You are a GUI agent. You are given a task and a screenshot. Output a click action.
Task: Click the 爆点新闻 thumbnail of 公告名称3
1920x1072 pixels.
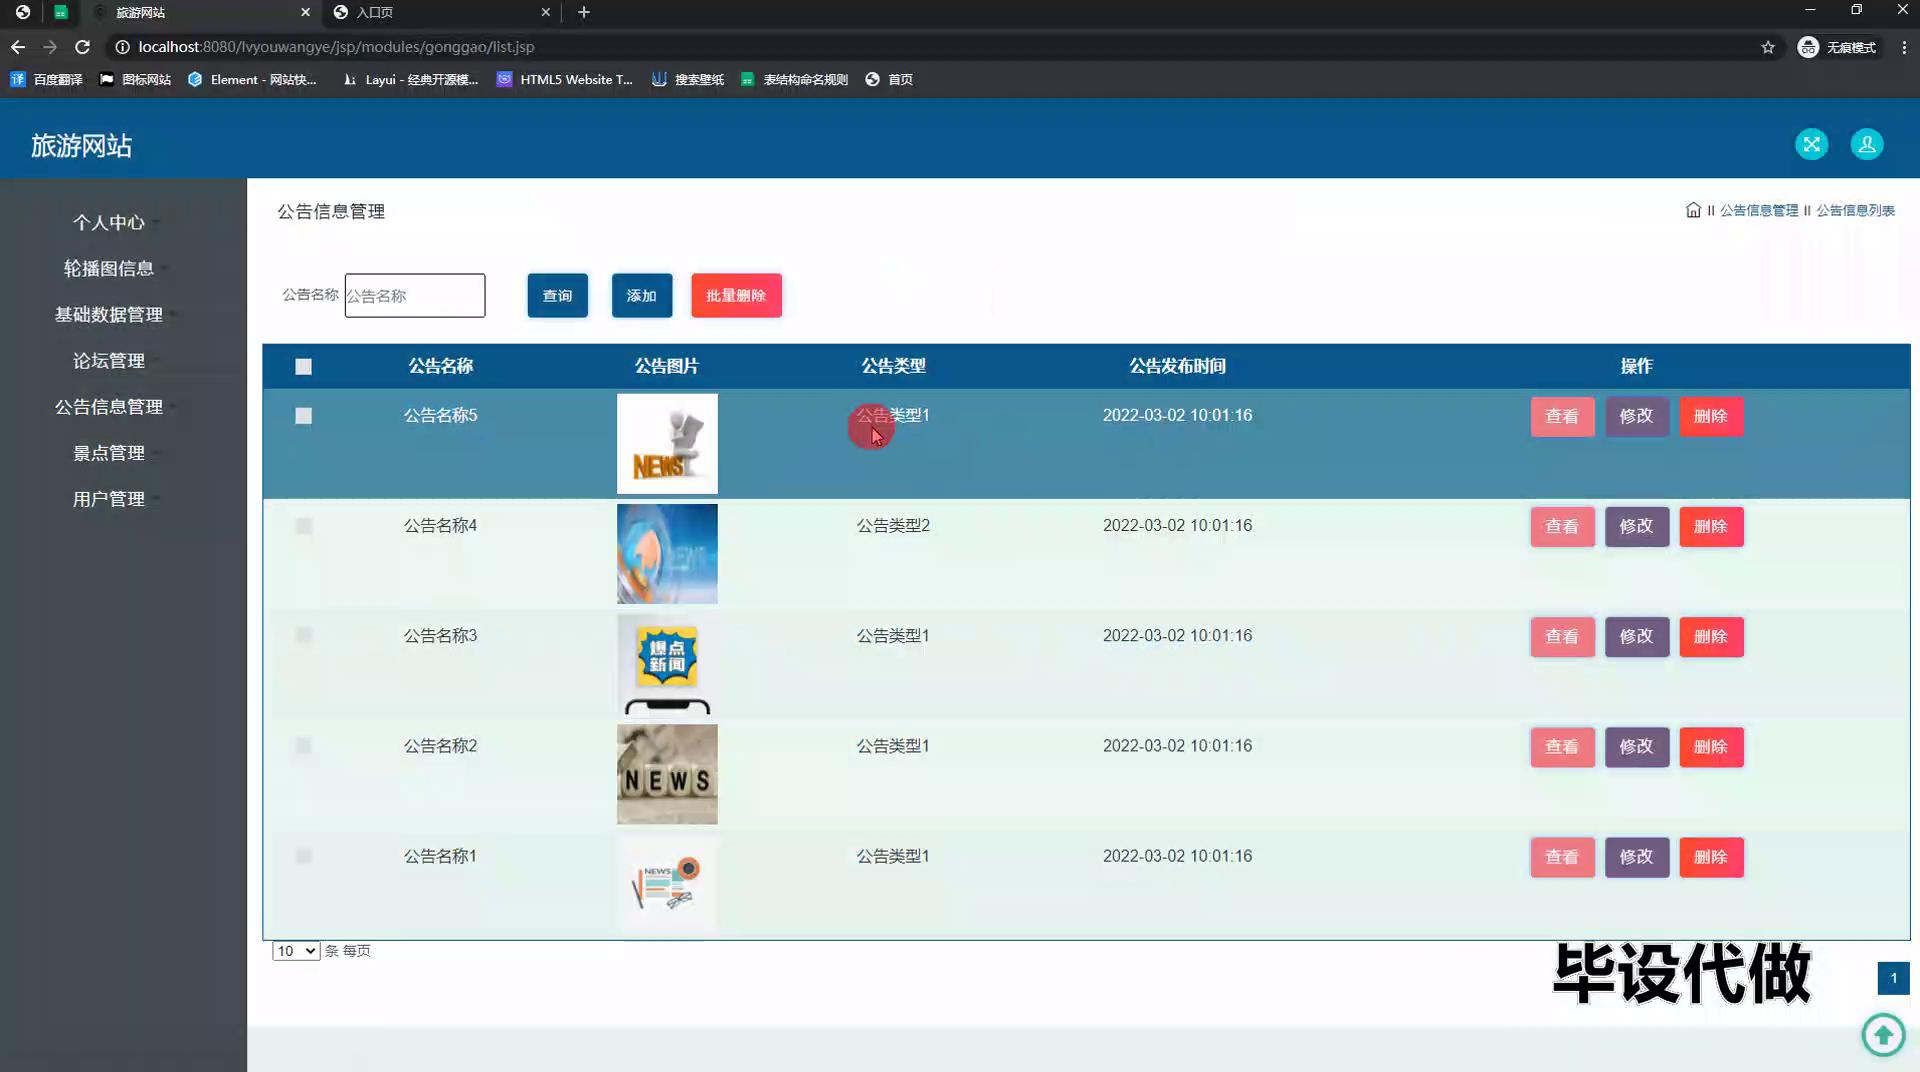tap(667, 664)
